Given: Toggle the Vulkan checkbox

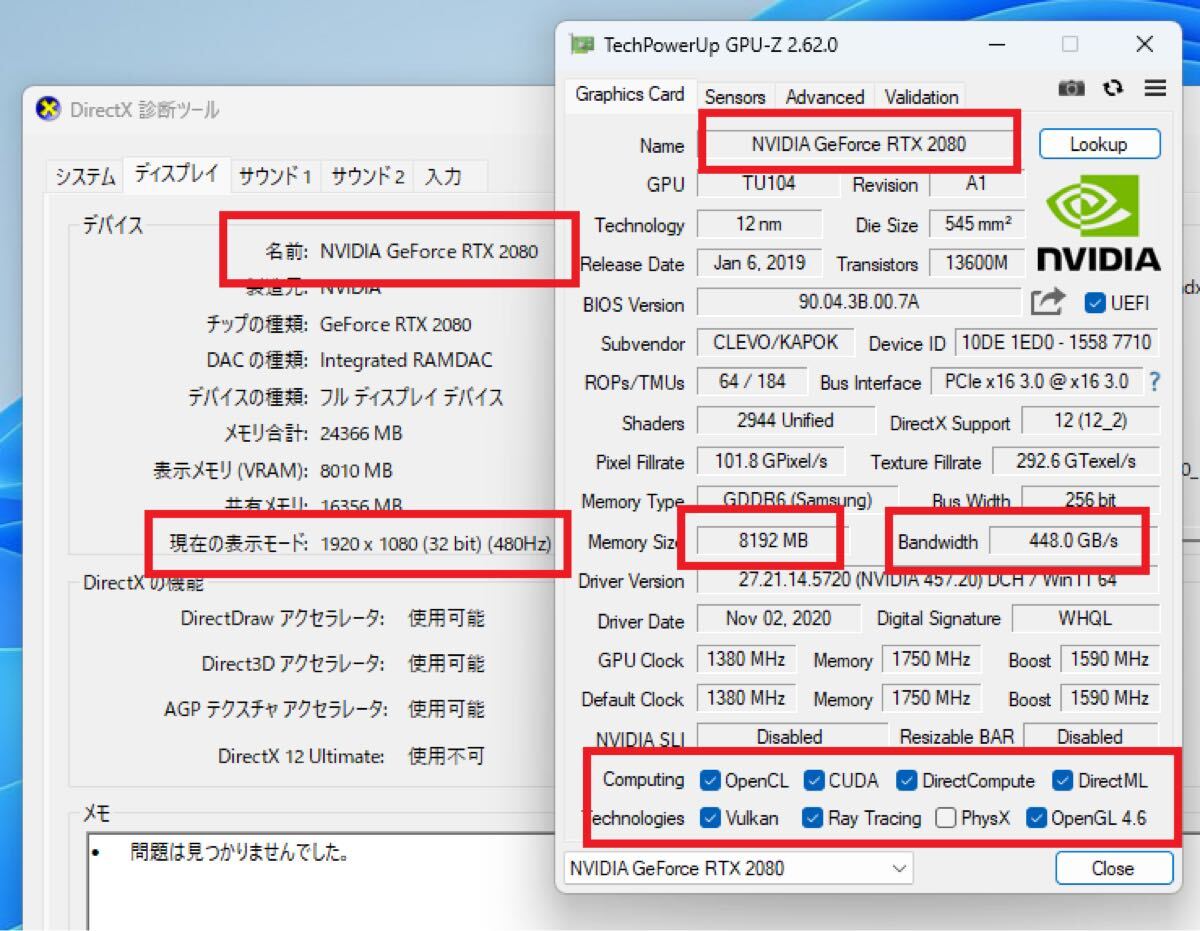Looking at the screenshot, I should pos(711,818).
